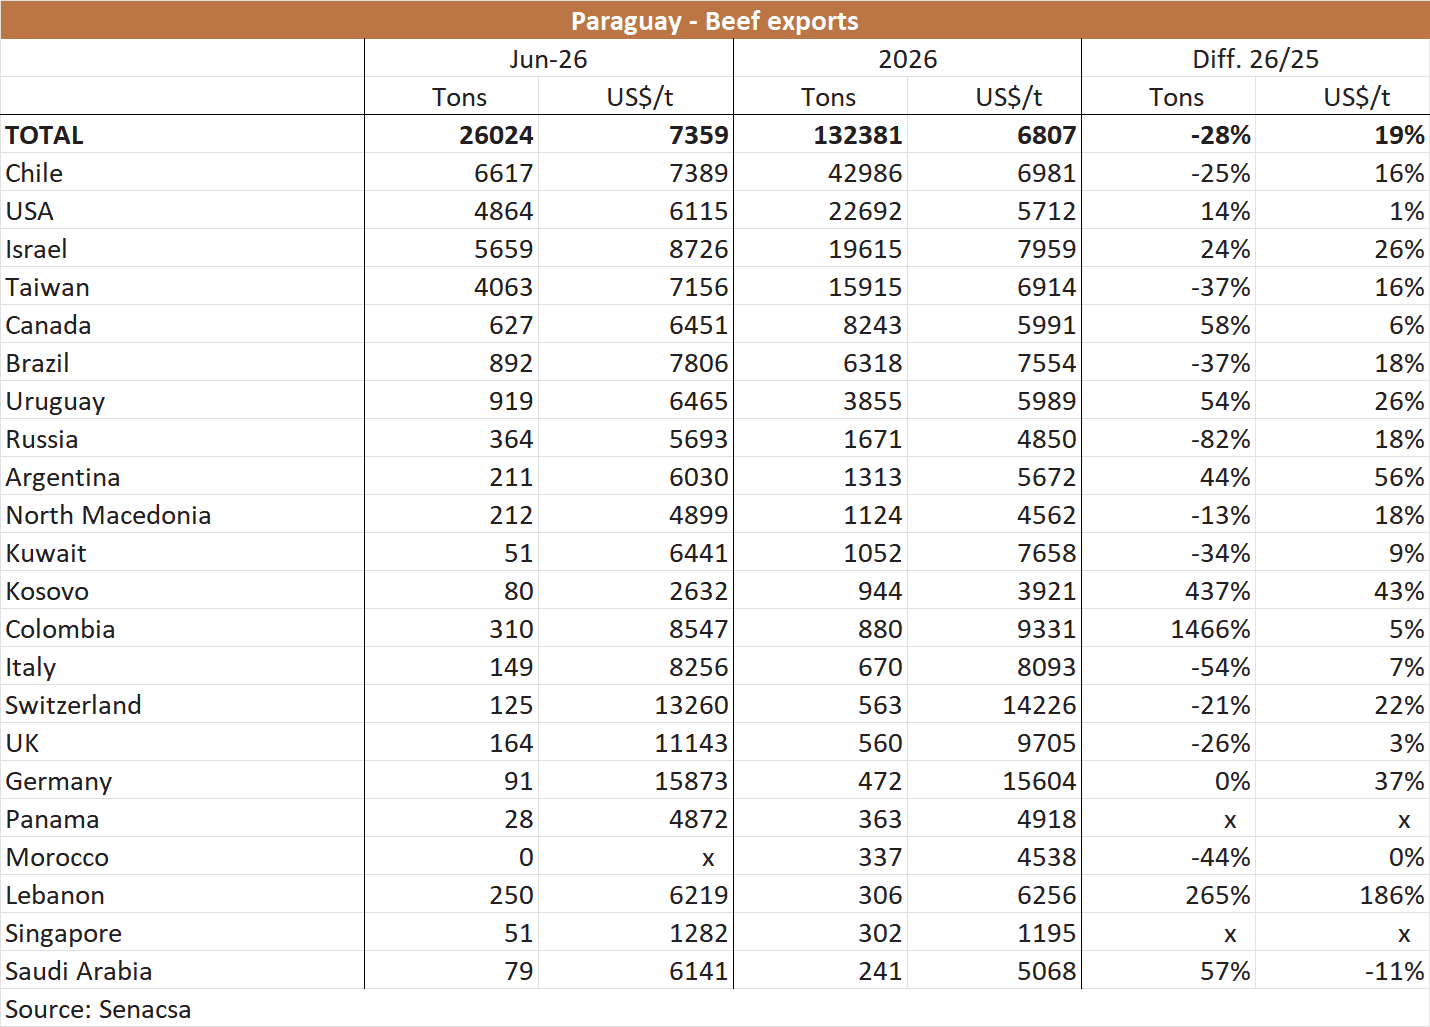Click the 'Chile' row label

tap(34, 173)
